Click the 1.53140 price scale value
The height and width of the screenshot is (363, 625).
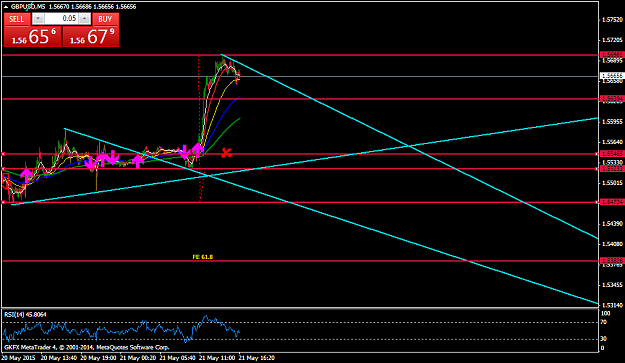612,305
